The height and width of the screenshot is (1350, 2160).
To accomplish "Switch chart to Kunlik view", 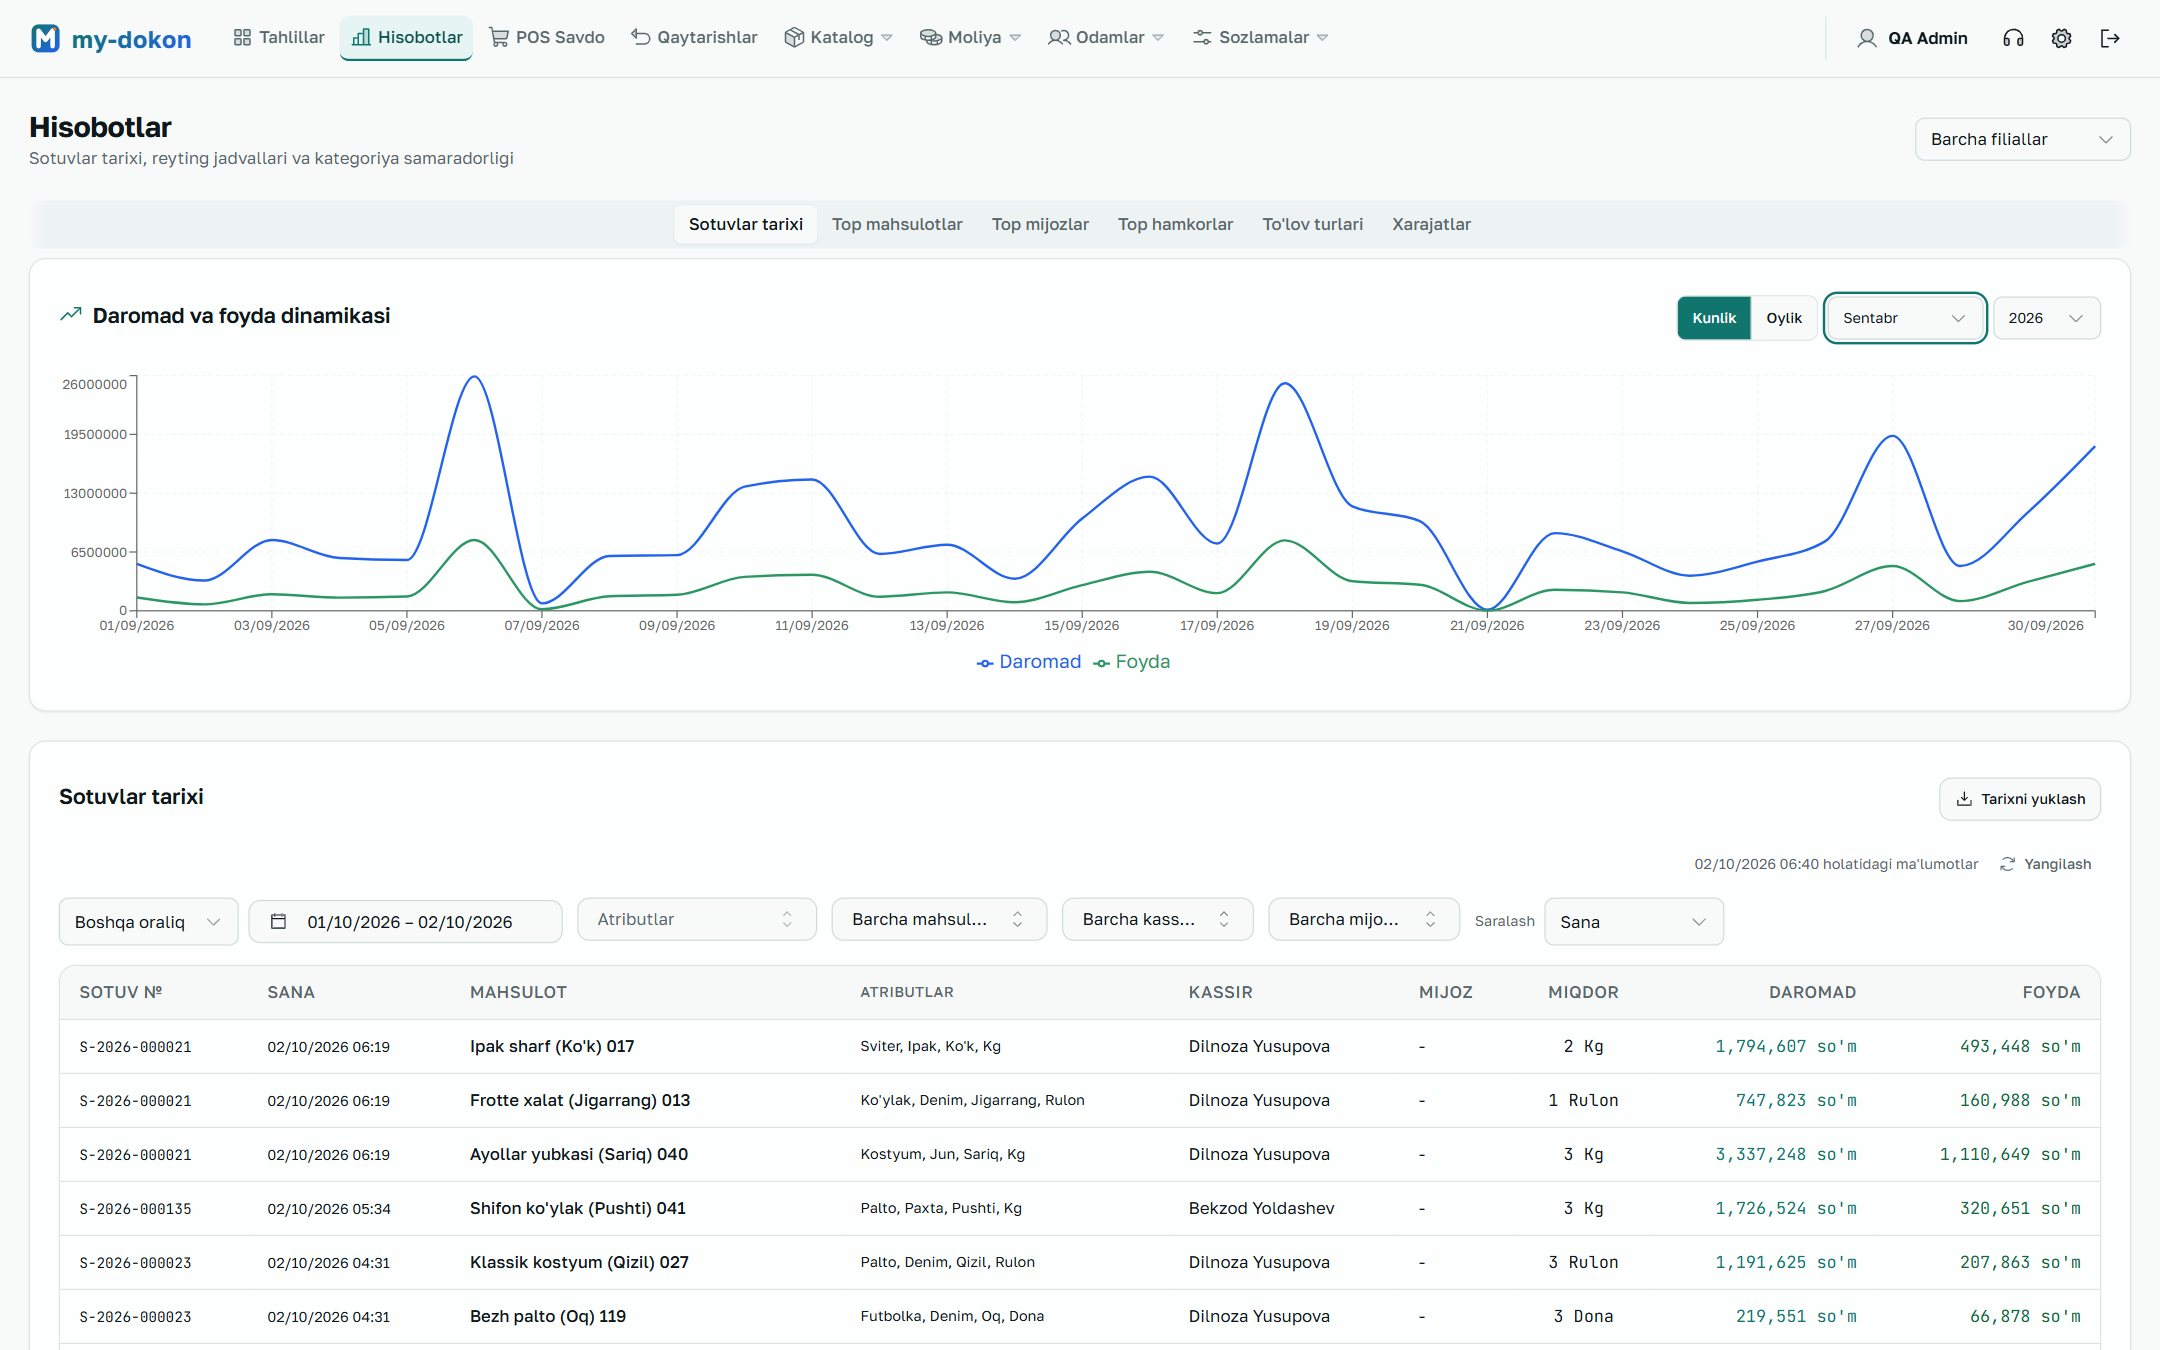I will point(1714,318).
